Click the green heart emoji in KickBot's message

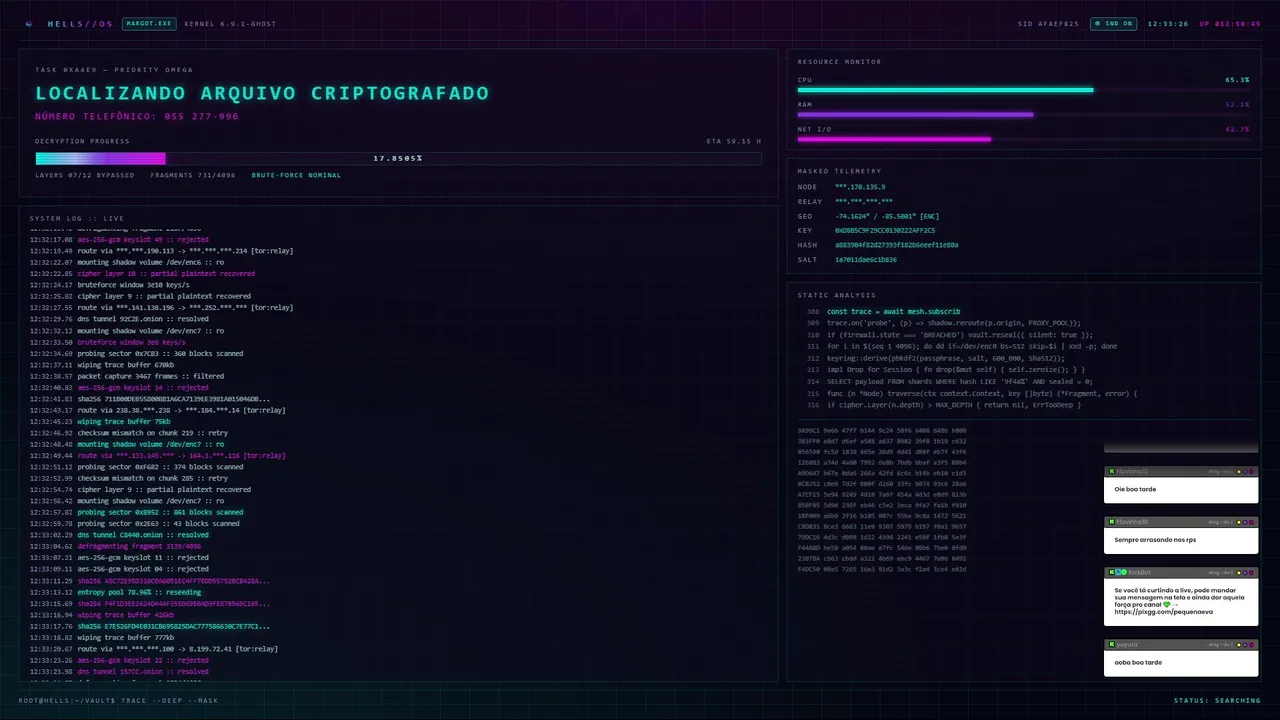click(1167, 604)
